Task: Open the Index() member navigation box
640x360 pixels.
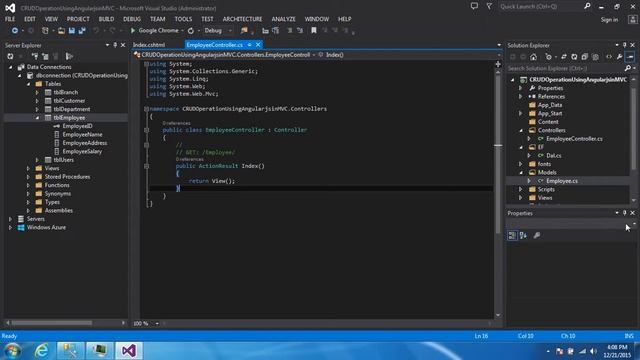Action: [408, 55]
